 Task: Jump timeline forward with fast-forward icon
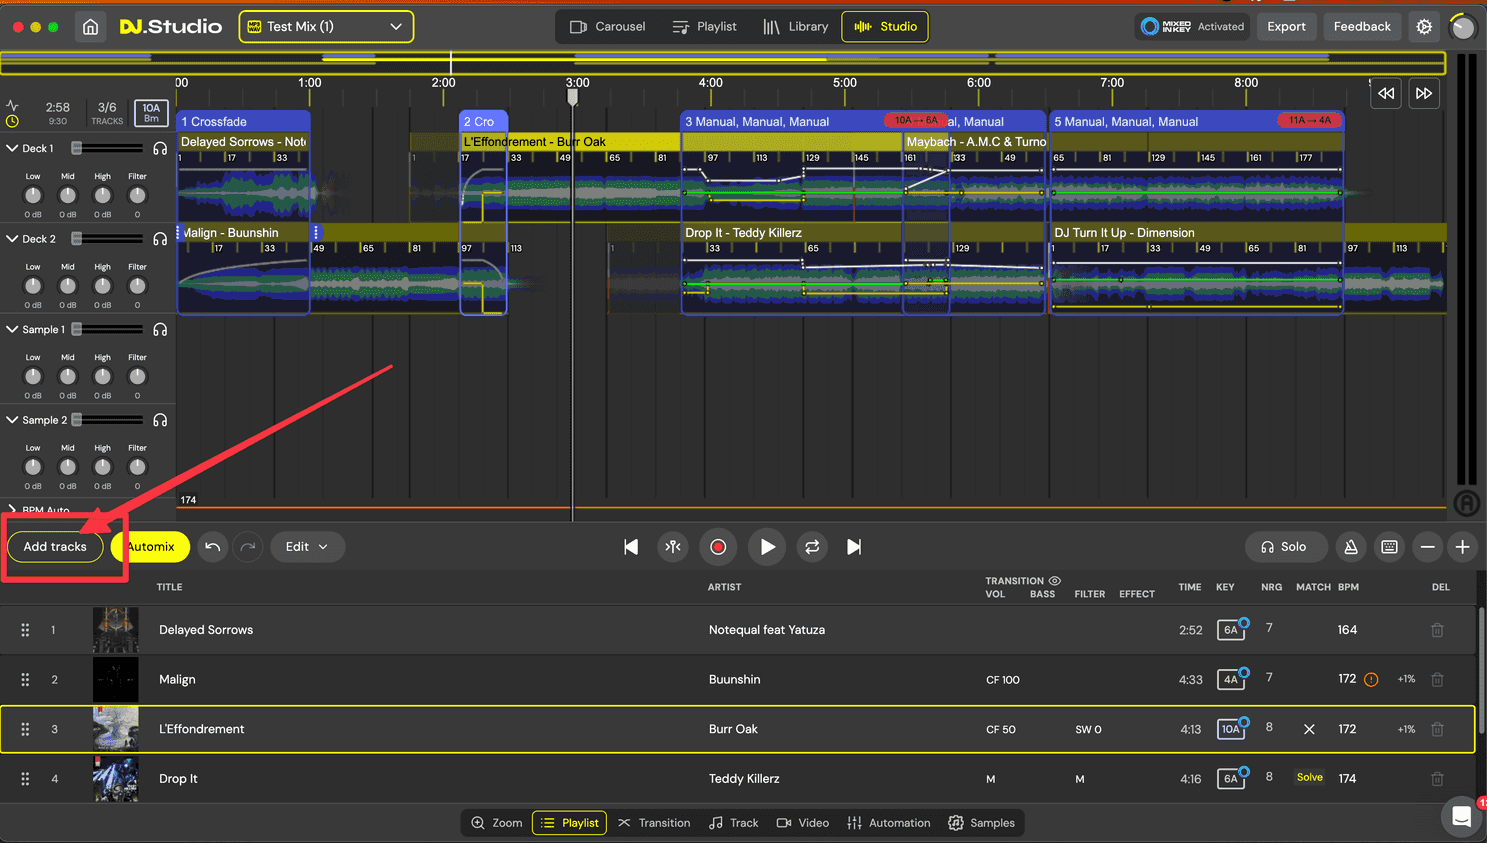(1424, 93)
